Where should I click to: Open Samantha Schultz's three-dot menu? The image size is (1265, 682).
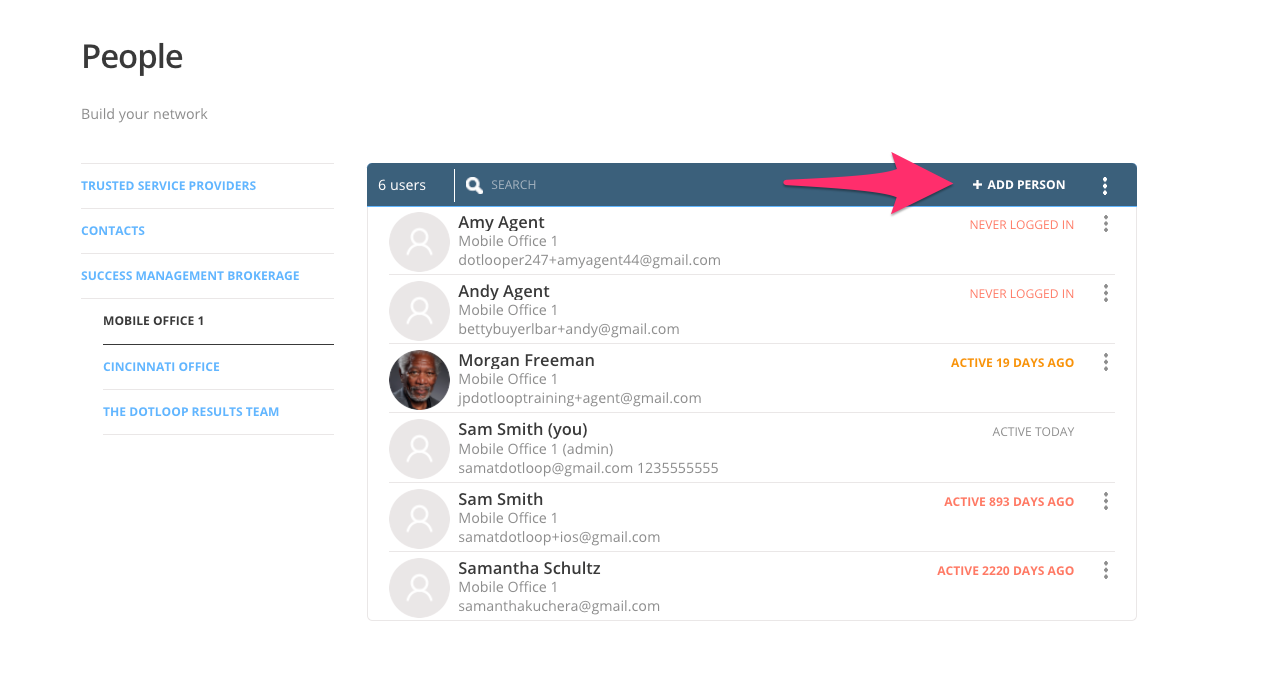coord(1105,570)
